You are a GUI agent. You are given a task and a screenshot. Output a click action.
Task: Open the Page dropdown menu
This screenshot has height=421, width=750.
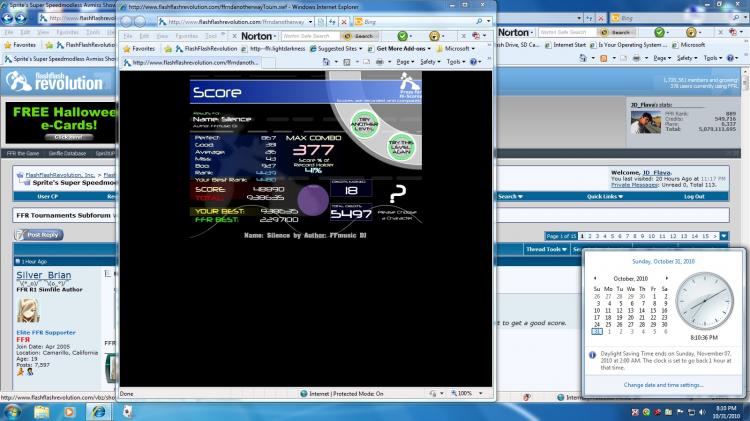pos(405,62)
